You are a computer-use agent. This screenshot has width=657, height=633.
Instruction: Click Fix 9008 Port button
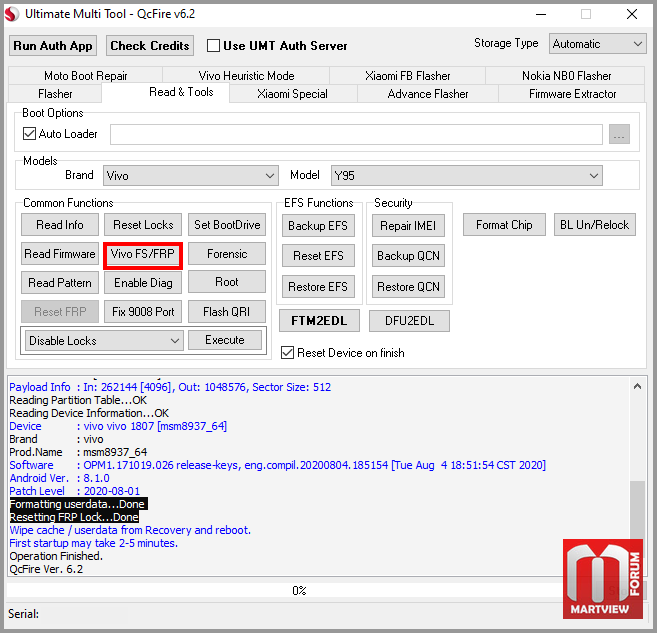pos(143,312)
